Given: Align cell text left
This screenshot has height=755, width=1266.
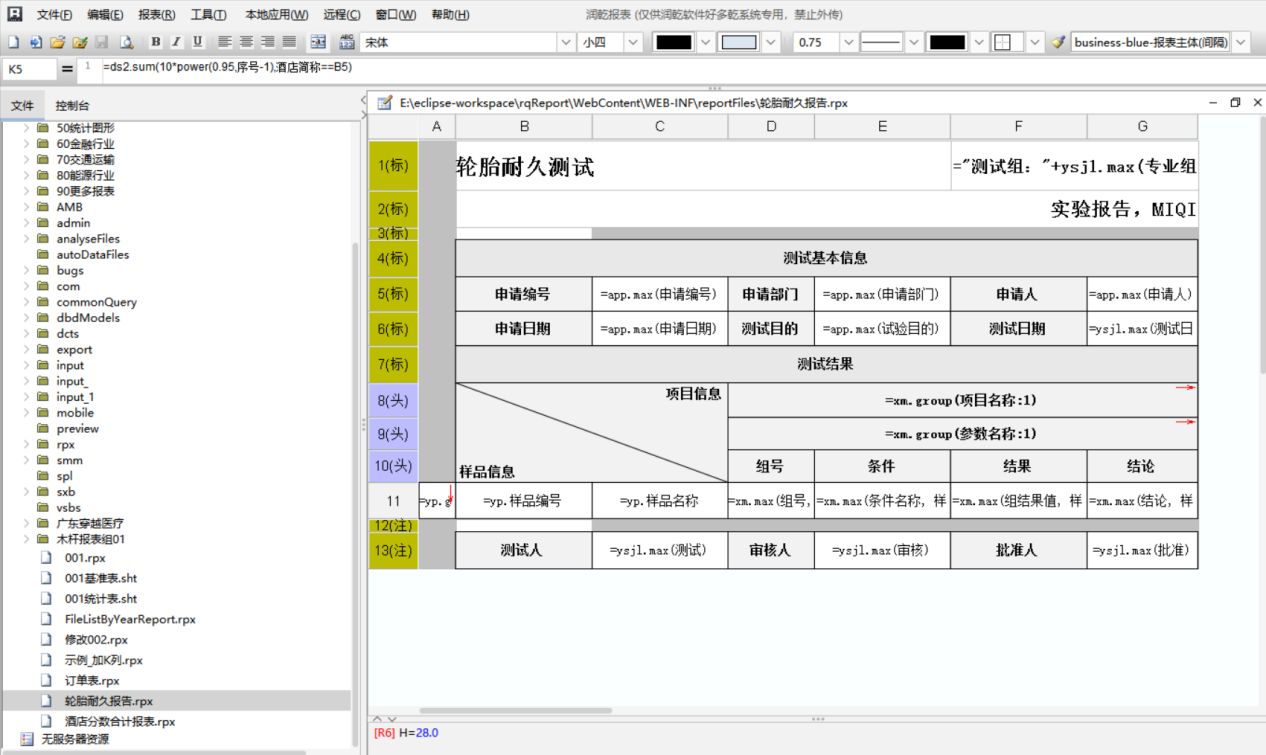Looking at the screenshot, I should tap(224, 42).
